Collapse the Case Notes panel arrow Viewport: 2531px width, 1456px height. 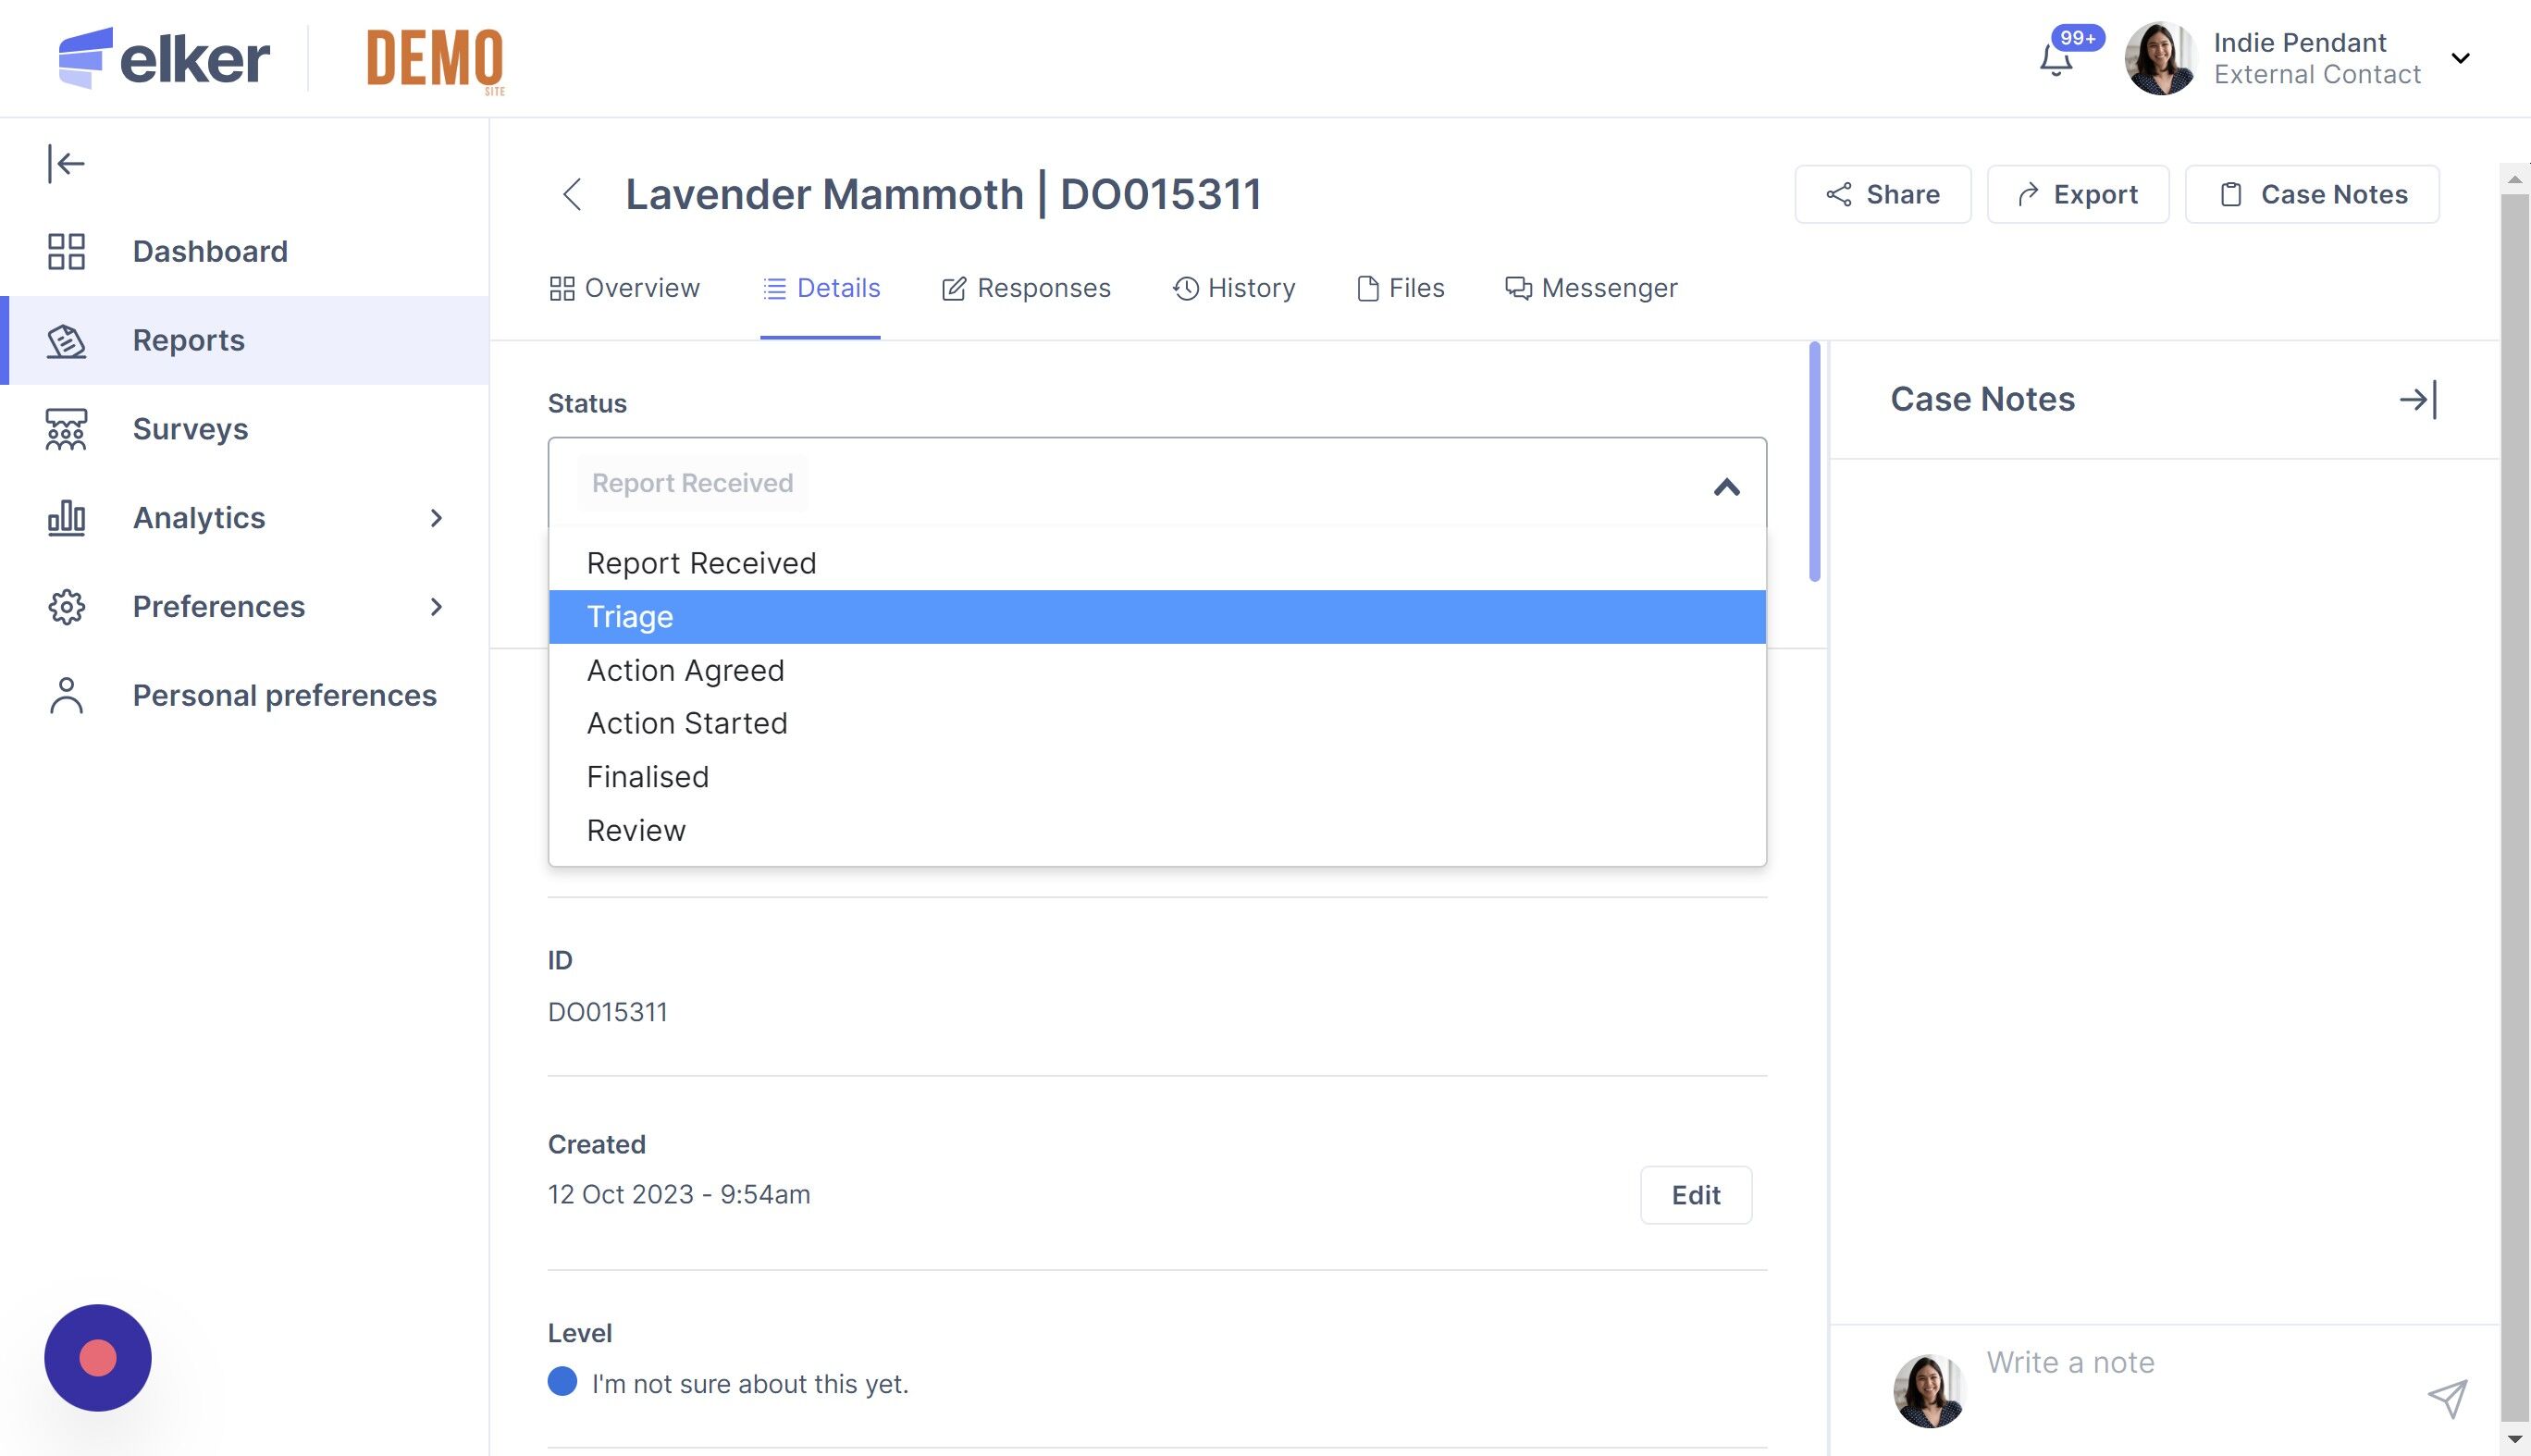coord(2418,400)
